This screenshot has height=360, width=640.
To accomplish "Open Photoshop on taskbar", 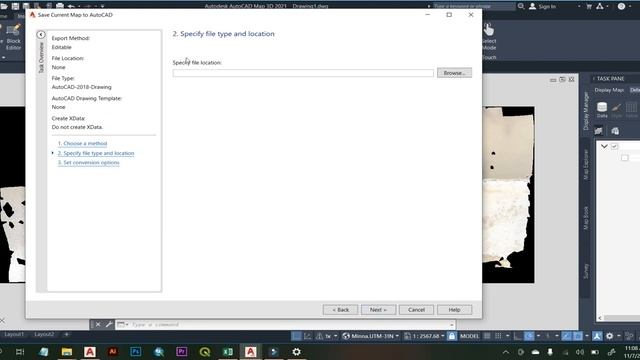I will [x=136, y=352].
